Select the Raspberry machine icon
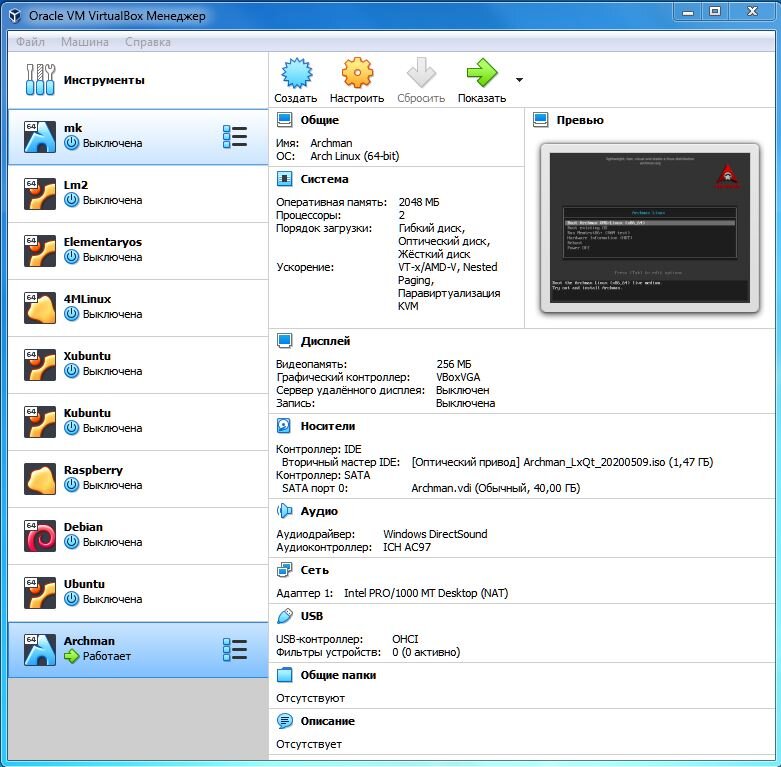Image resolution: width=781 pixels, height=767 pixels. coord(40,479)
